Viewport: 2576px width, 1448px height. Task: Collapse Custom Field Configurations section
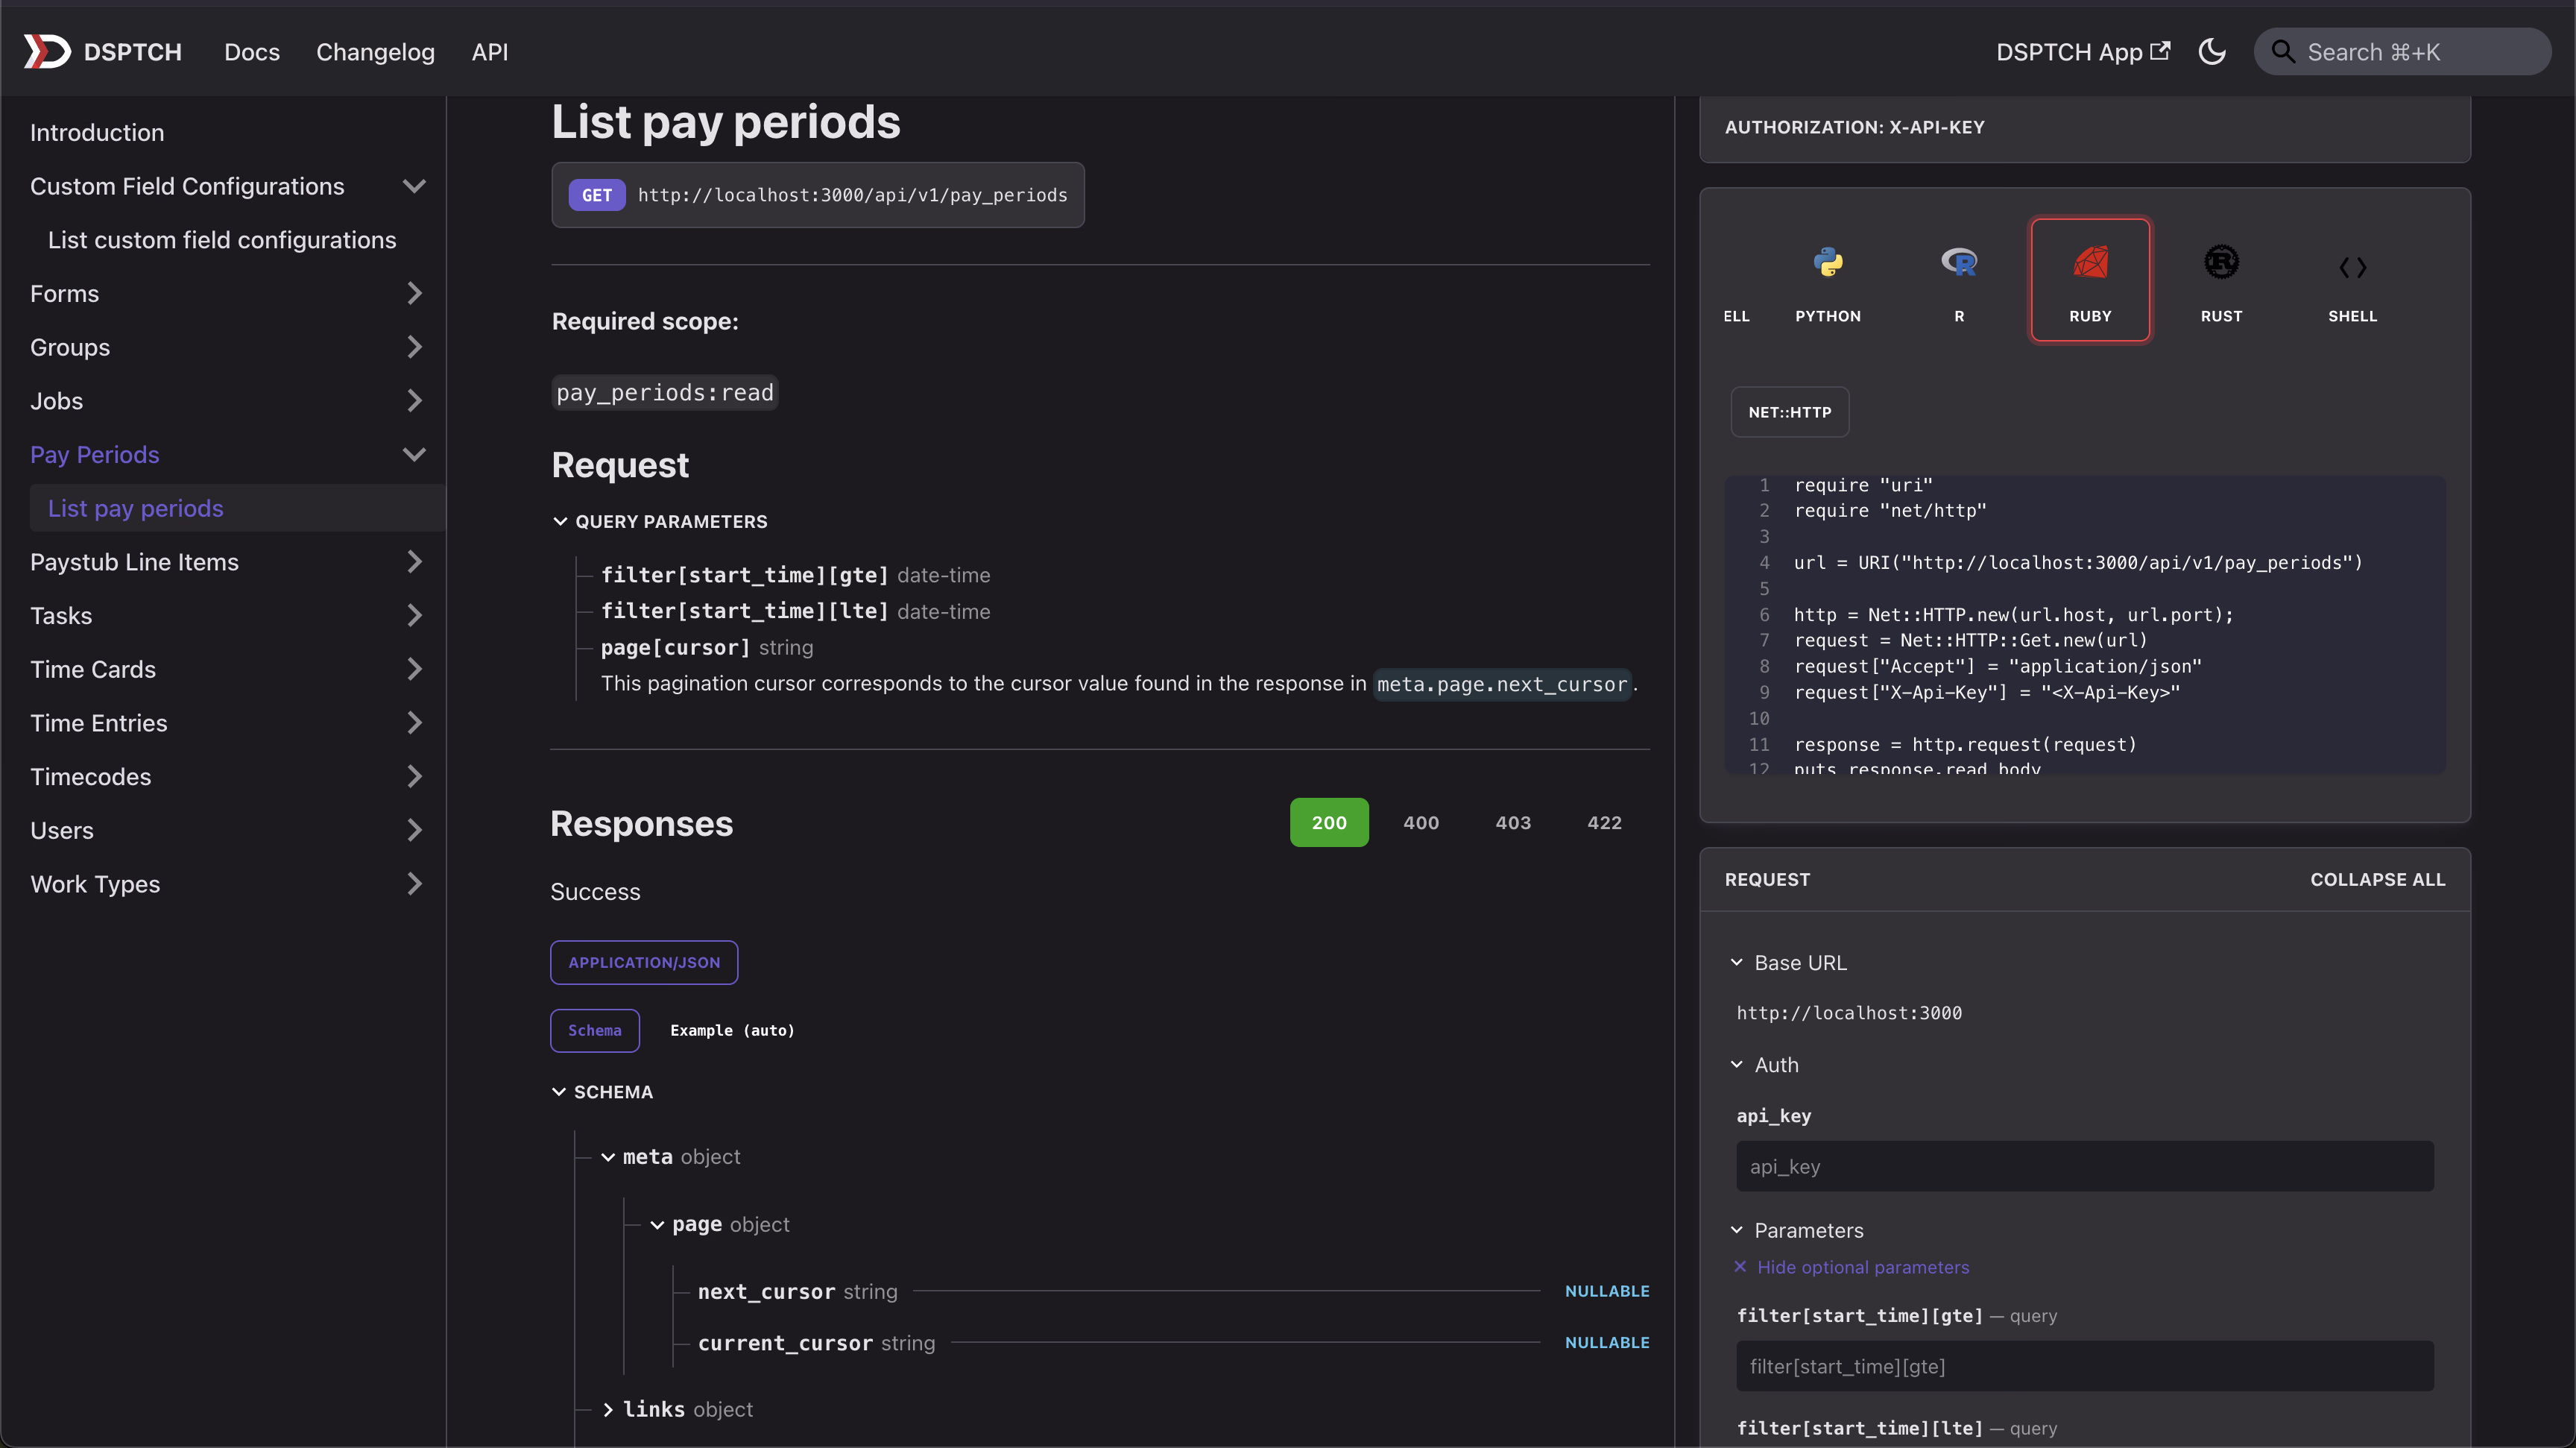(414, 186)
